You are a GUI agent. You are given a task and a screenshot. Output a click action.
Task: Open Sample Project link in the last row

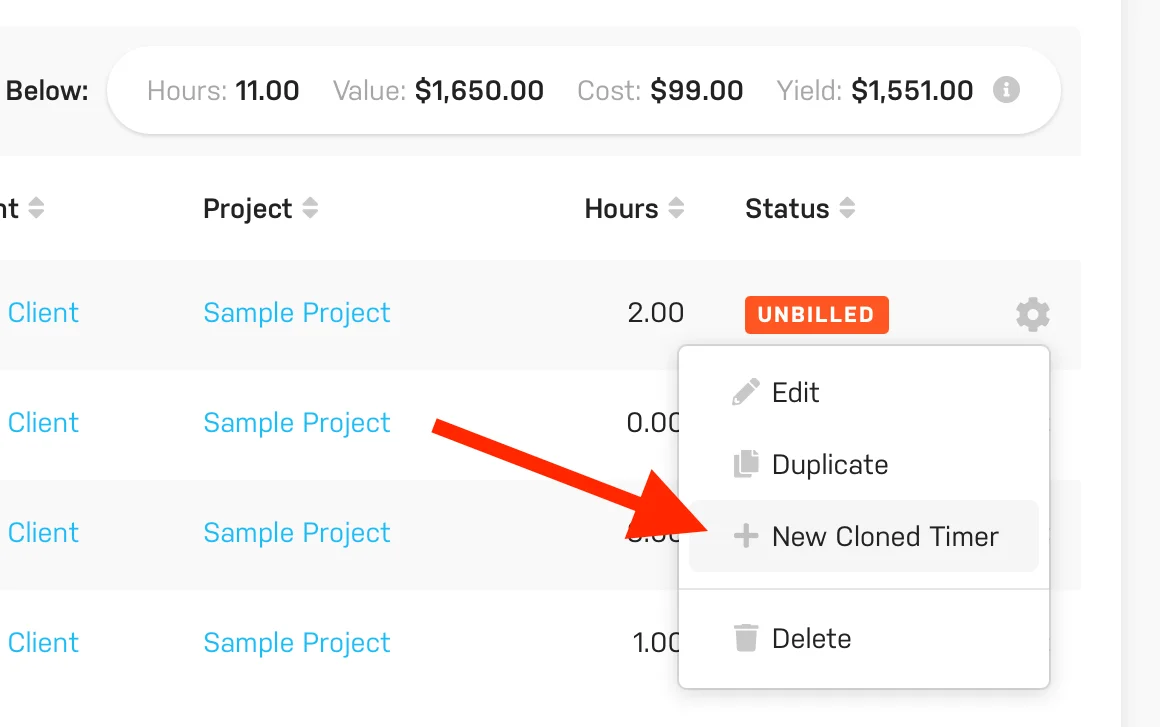(x=297, y=643)
